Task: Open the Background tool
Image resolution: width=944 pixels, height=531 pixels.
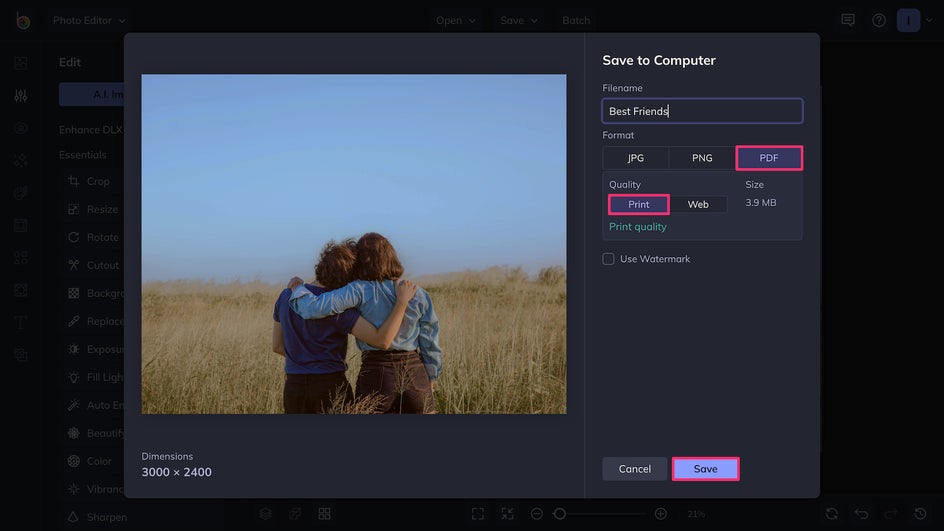Action: [92, 293]
